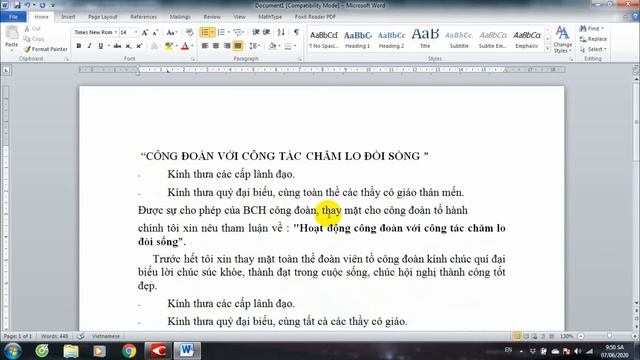The image size is (640, 360).
Task: Open the Line Spacing dropdown
Action: (255, 46)
